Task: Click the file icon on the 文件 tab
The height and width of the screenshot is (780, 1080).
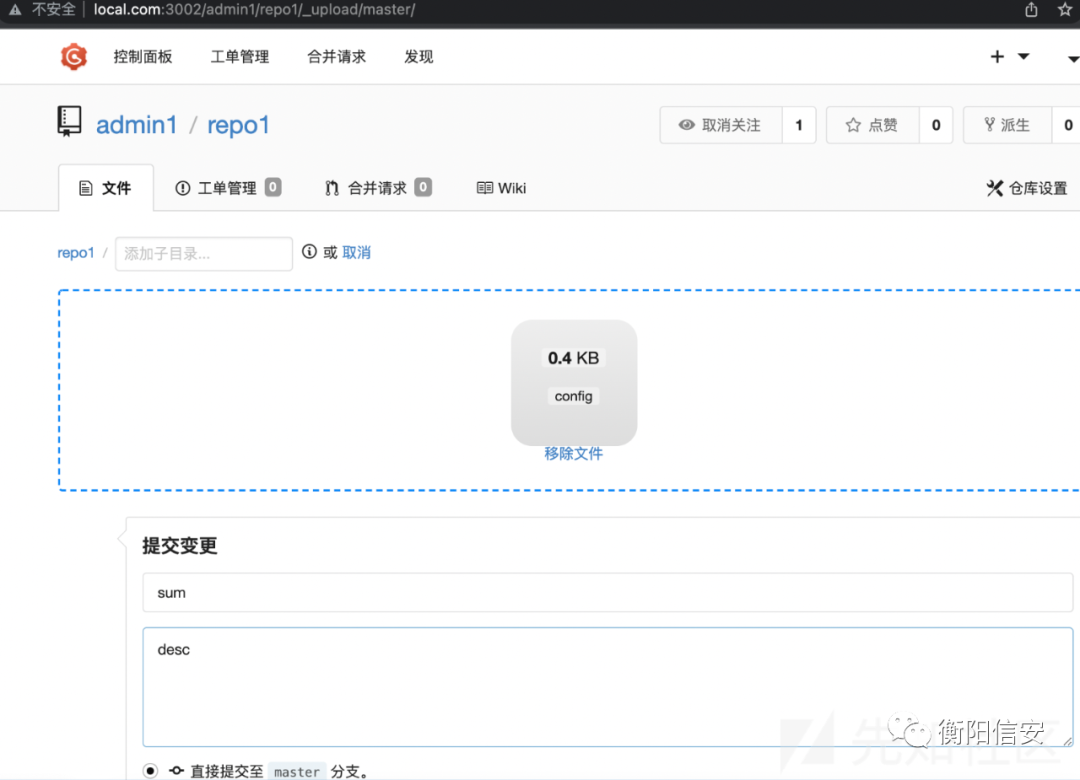Action: [88, 188]
